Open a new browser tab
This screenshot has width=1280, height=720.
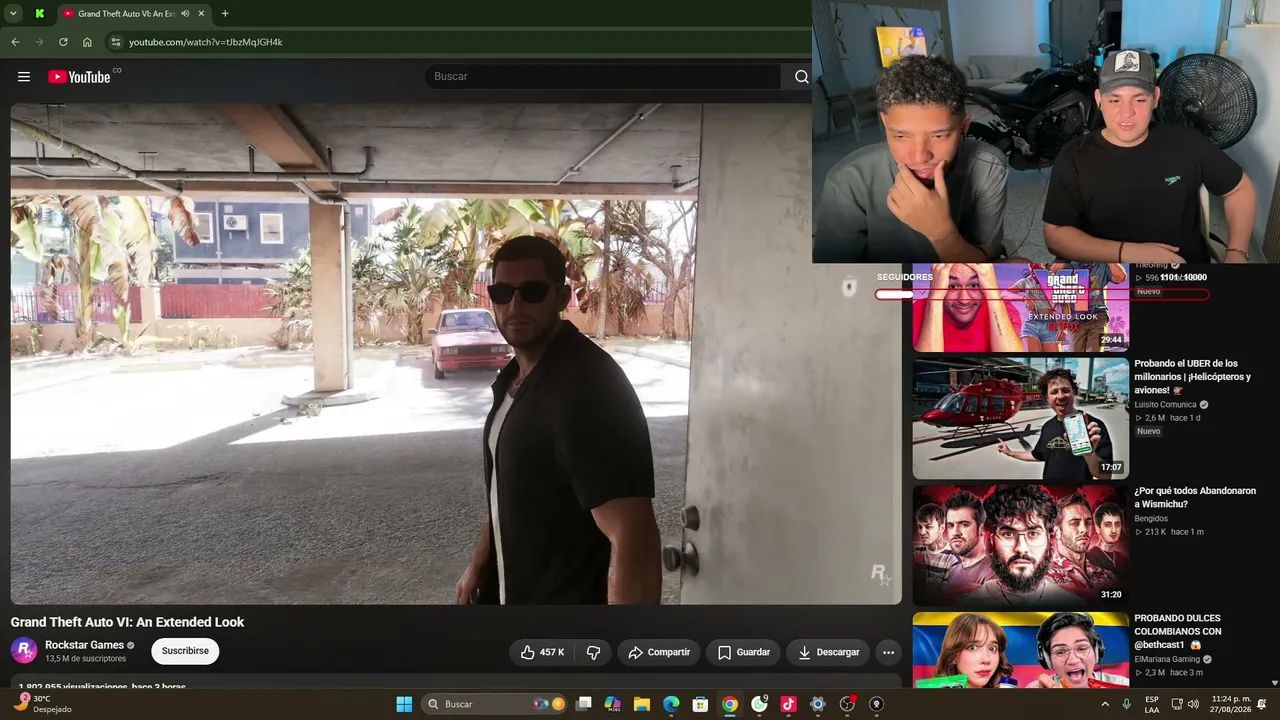[x=224, y=14]
